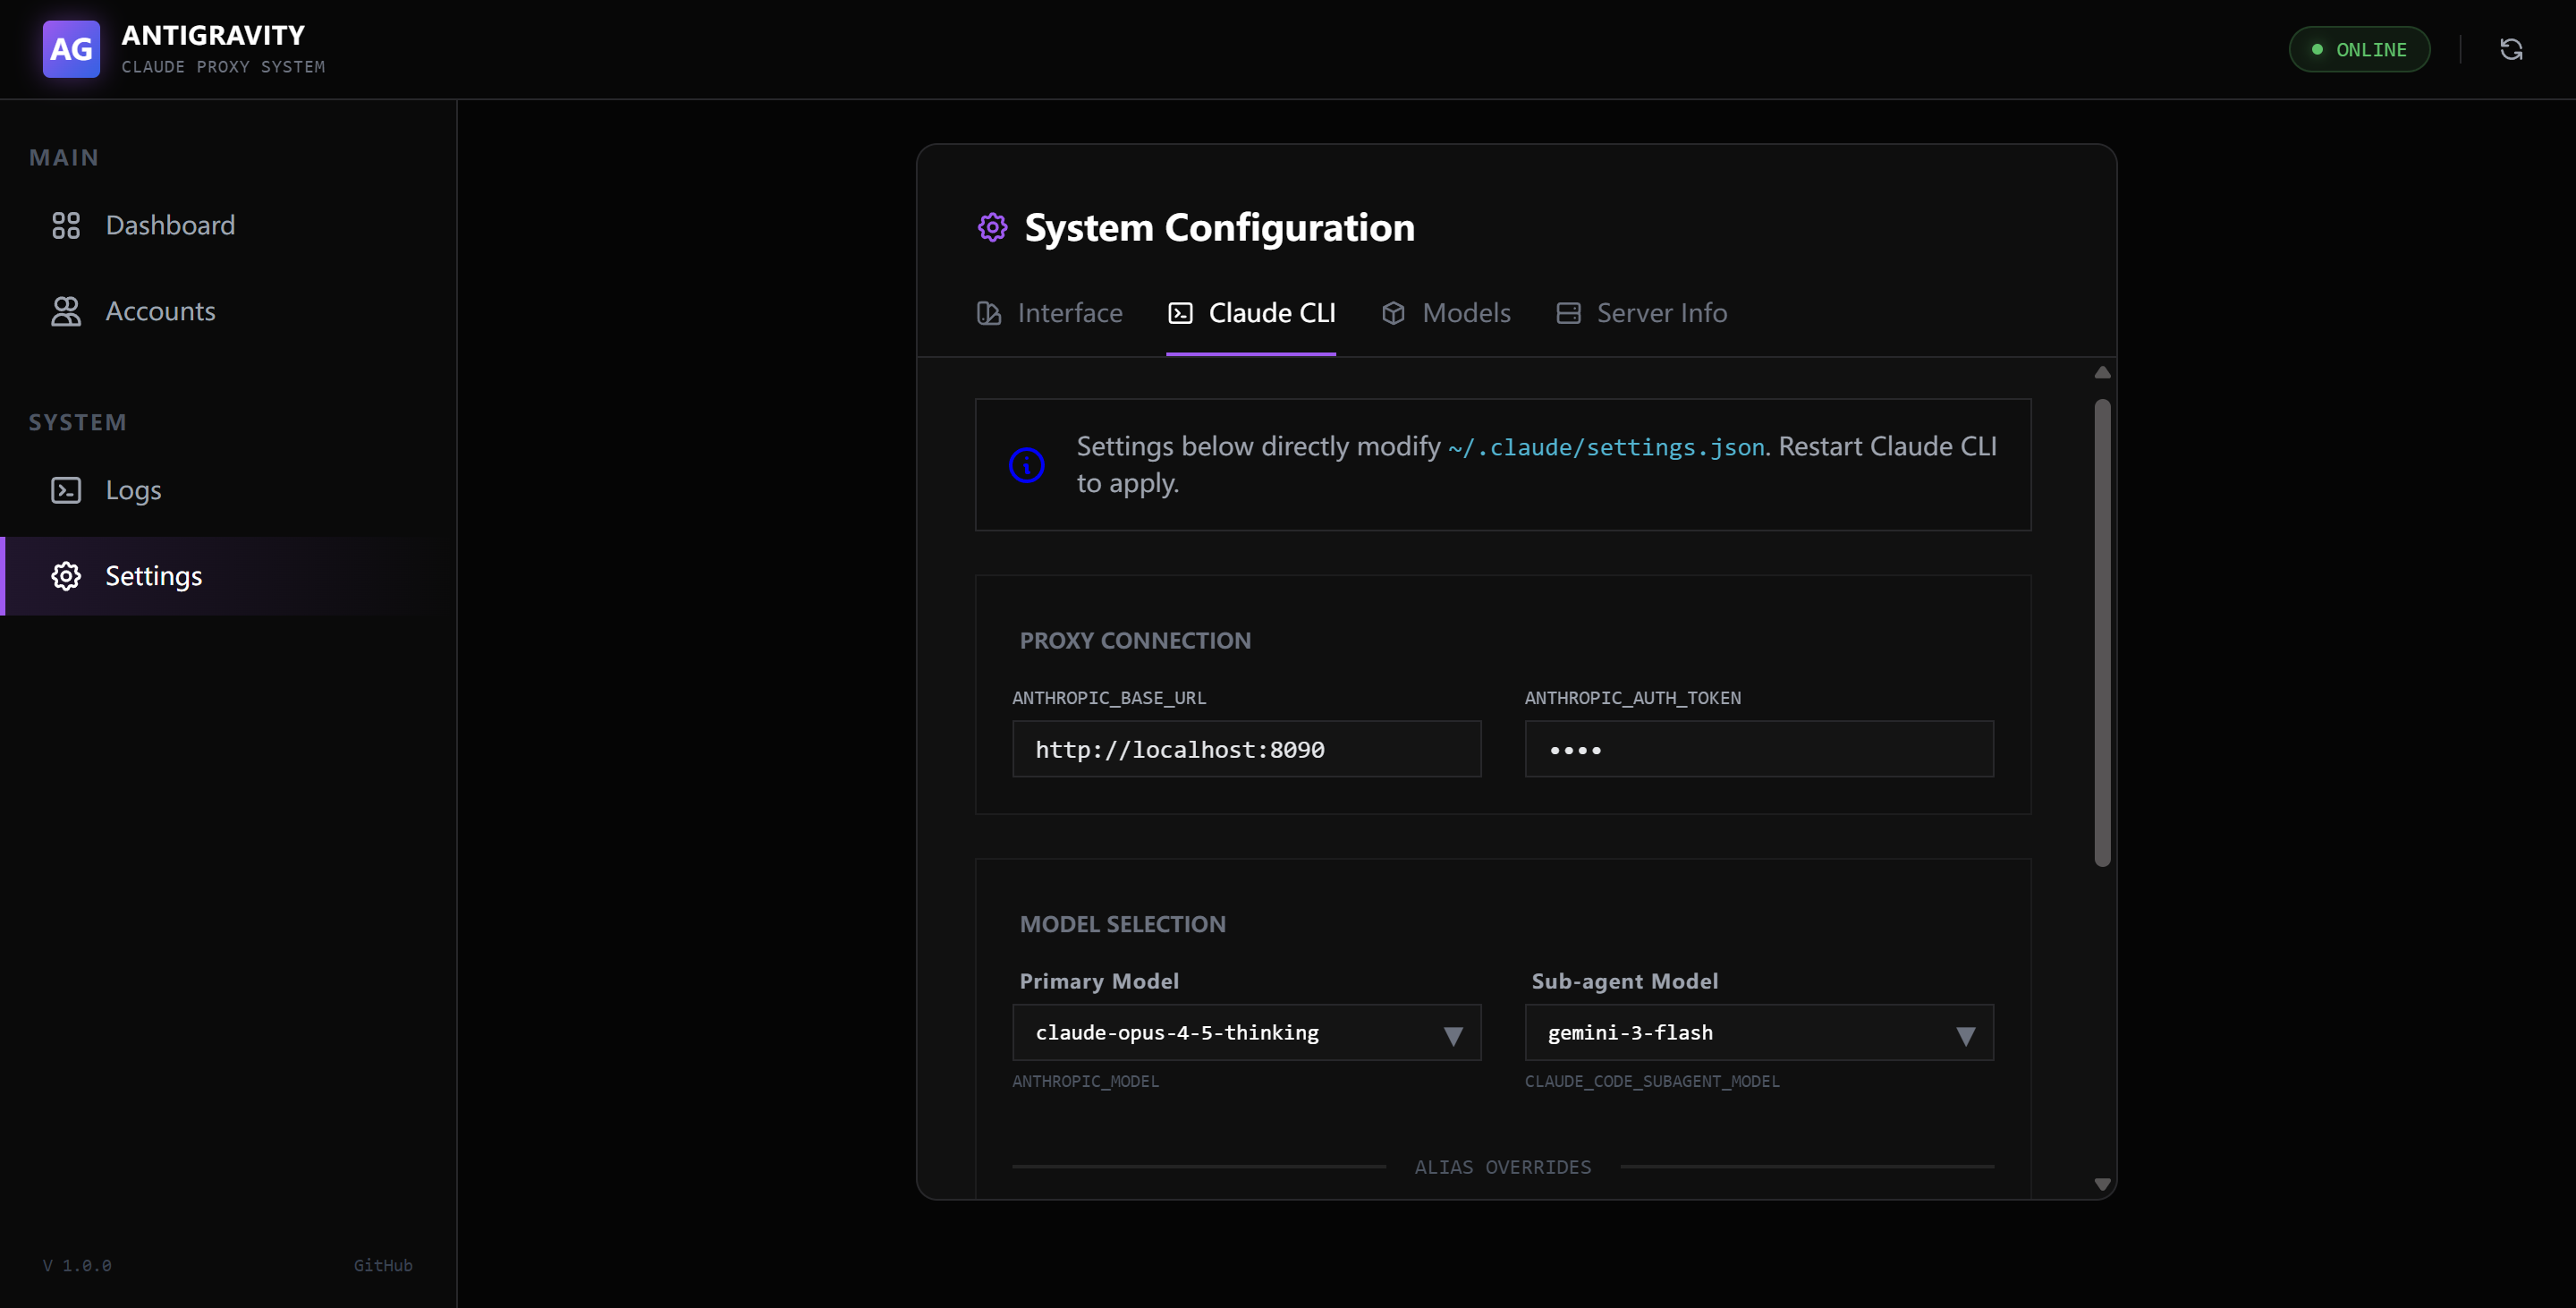Click the AG Antigravity logo icon
The width and height of the screenshot is (2576, 1308).
tap(71, 49)
